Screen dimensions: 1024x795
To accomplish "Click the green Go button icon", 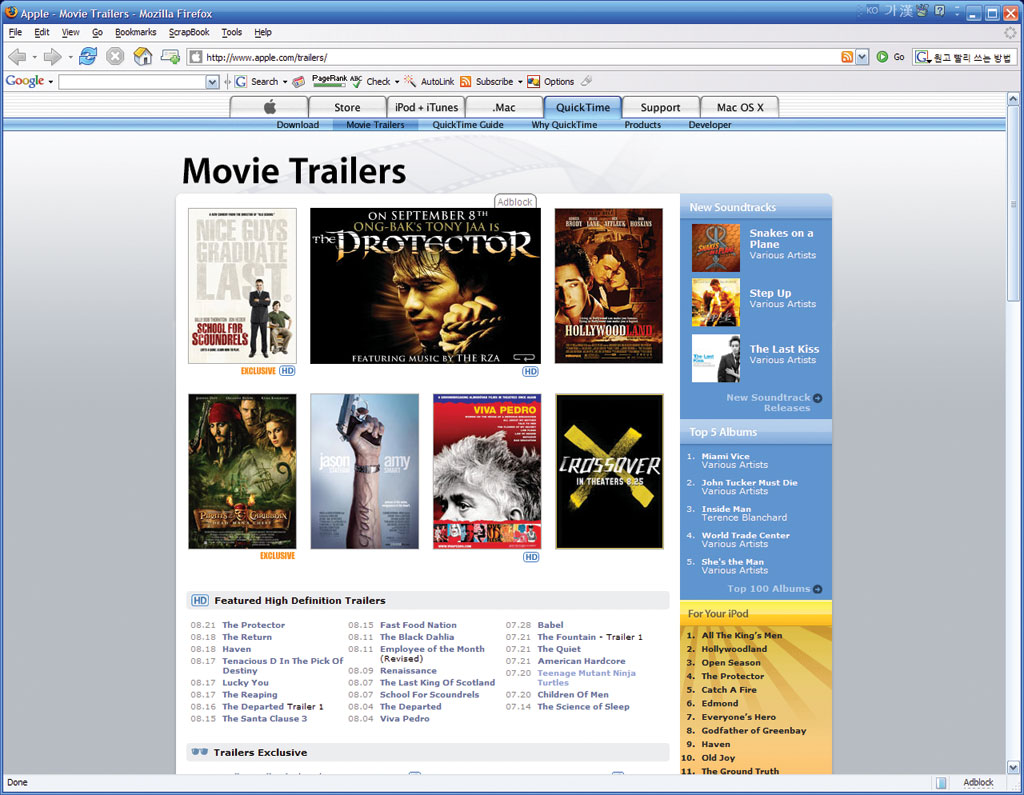I will pyautogui.click(x=882, y=57).
